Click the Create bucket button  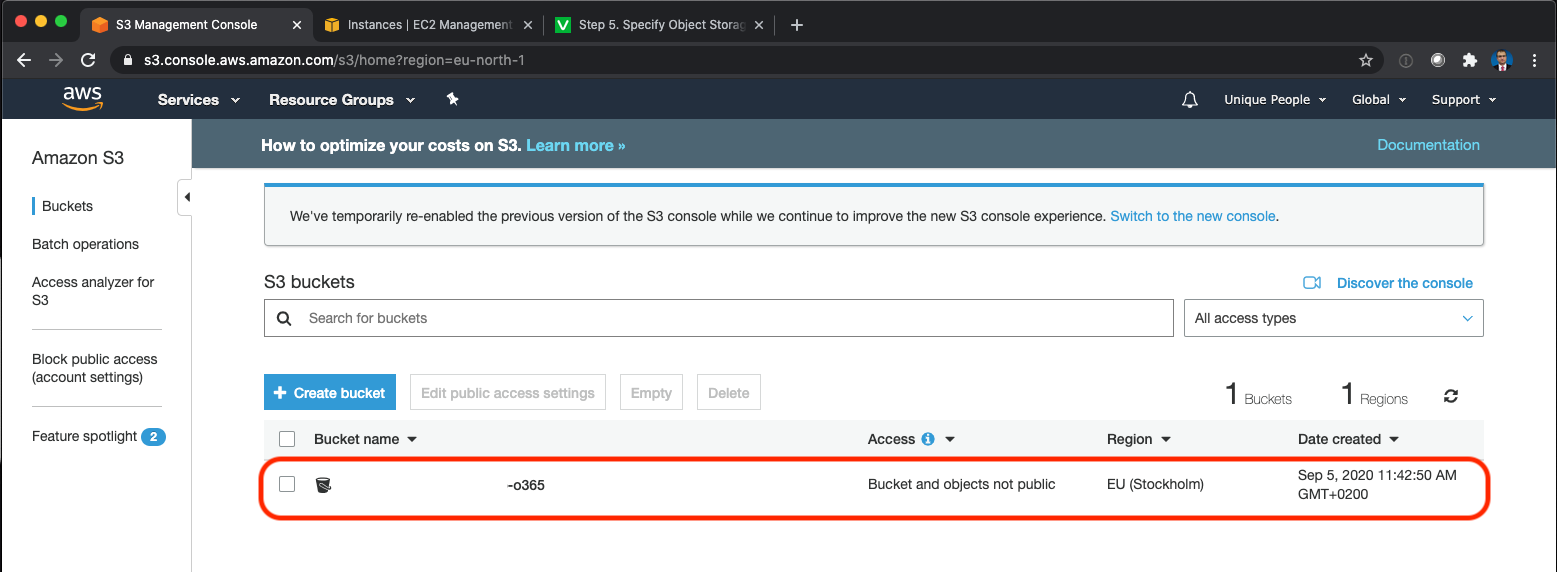(x=330, y=393)
